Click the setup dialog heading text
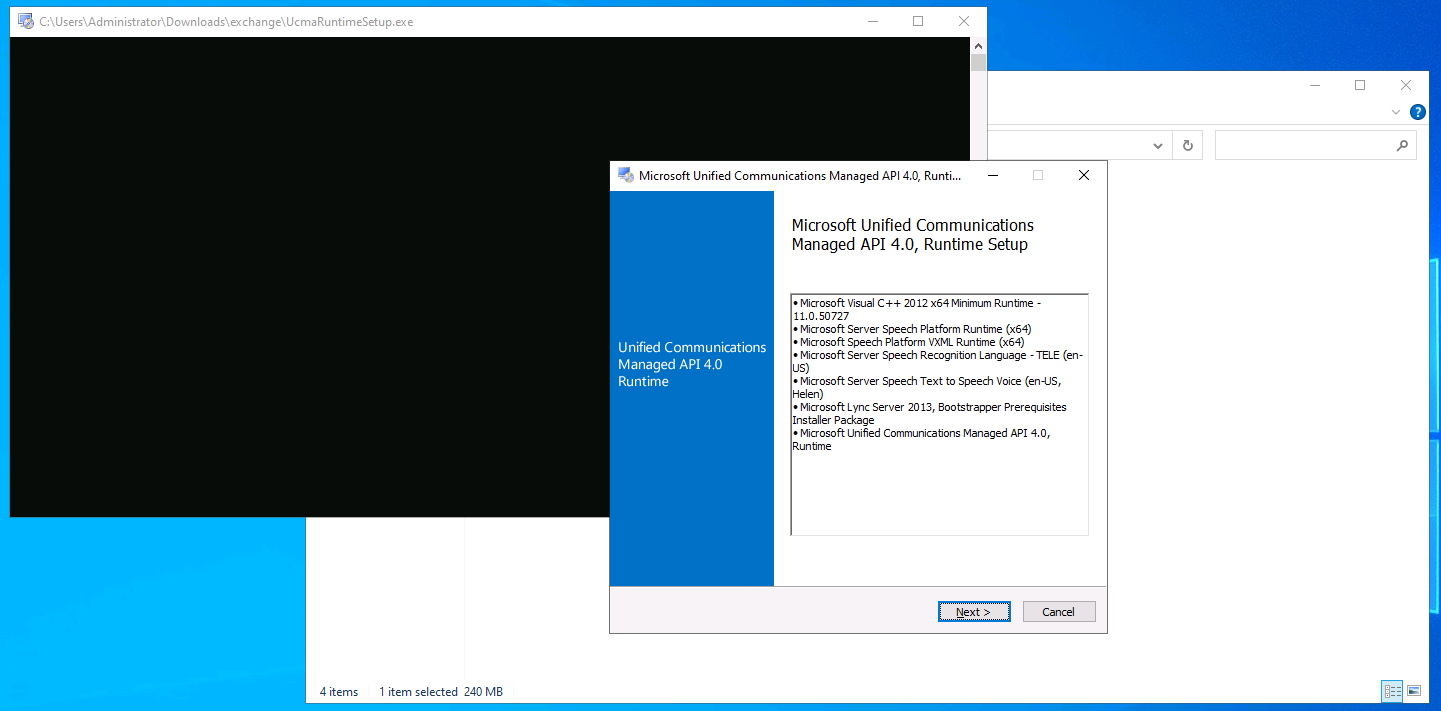This screenshot has width=1441, height=711. tap(913, 235)
